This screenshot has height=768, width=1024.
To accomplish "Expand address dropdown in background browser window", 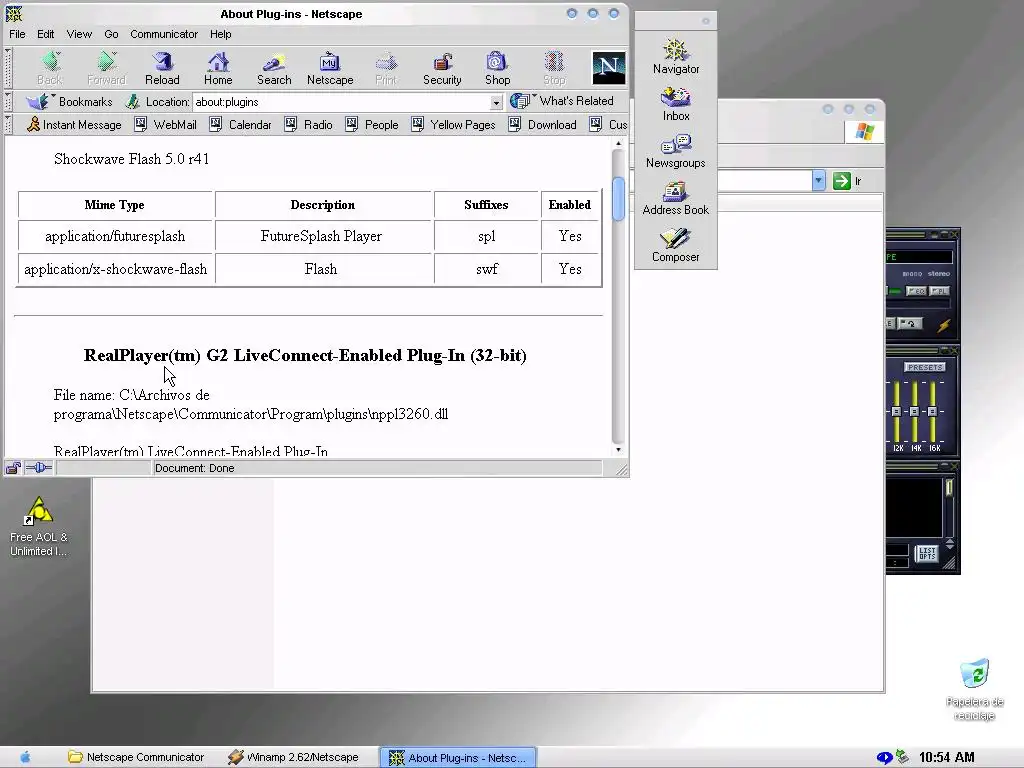I will 818,180.
